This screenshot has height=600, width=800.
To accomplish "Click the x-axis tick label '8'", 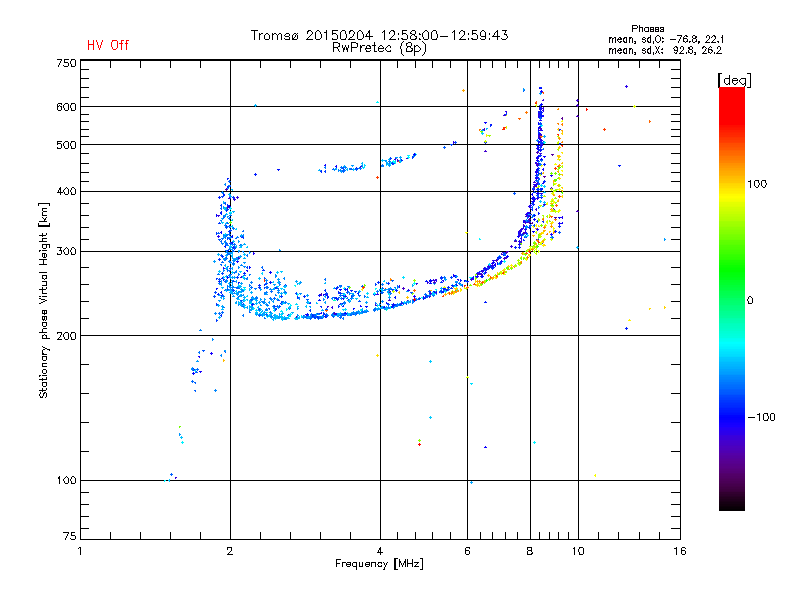I will 530,551.
